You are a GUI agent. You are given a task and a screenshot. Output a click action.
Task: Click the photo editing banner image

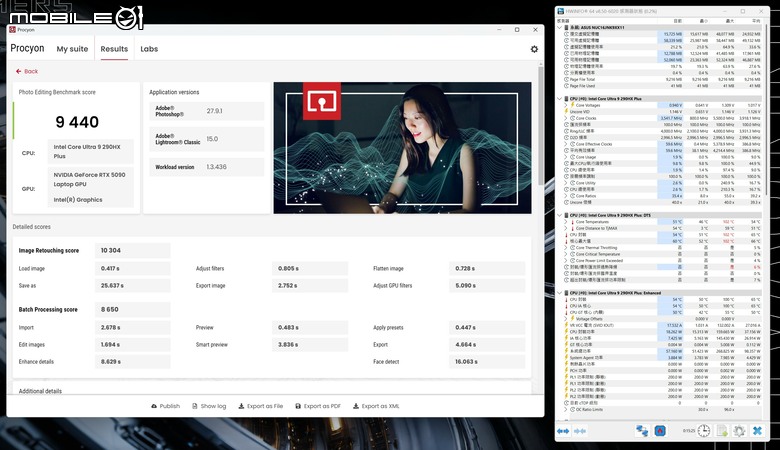(x=402, y=148)
